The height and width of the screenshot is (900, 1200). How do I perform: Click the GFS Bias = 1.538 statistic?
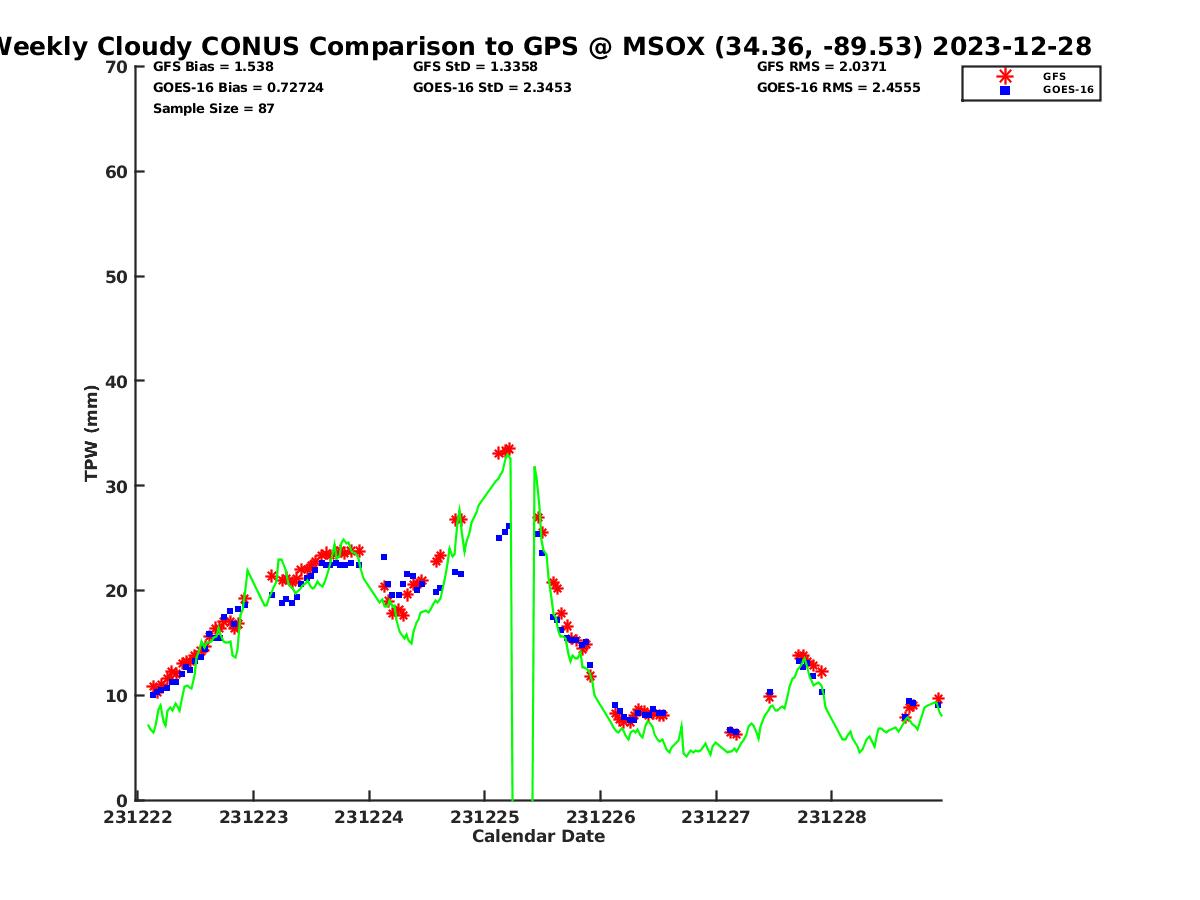213,67
